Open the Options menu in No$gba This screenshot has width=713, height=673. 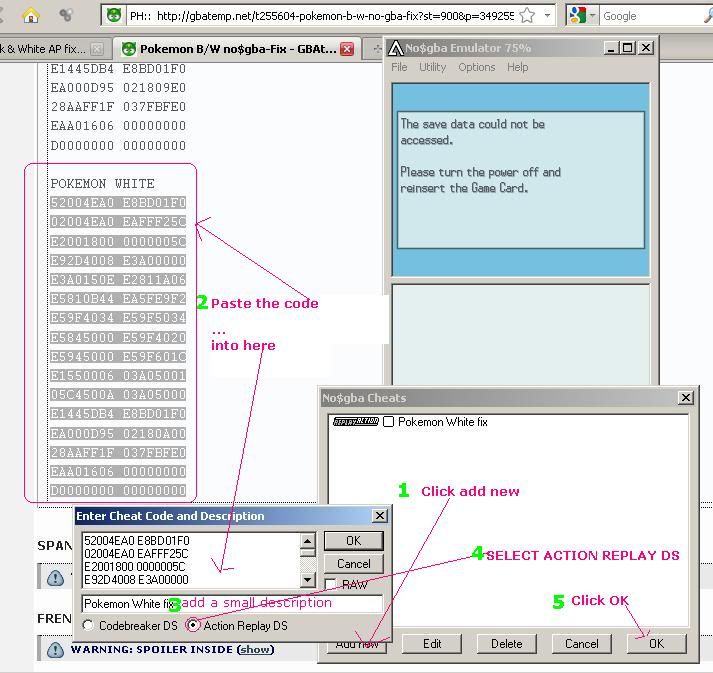pos(476,67)
